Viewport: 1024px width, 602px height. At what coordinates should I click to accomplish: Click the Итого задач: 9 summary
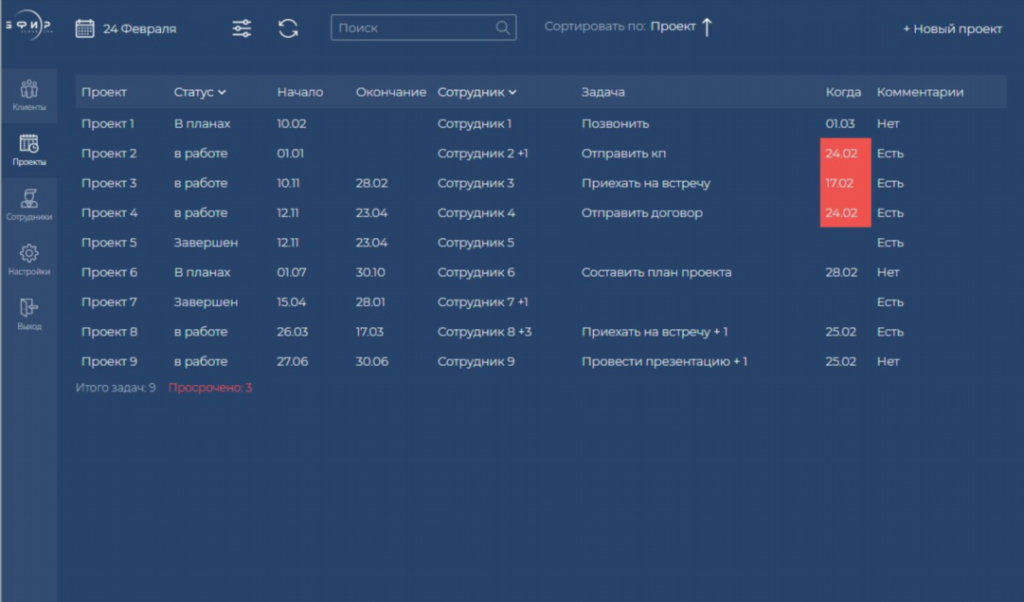tap(116, 387)
